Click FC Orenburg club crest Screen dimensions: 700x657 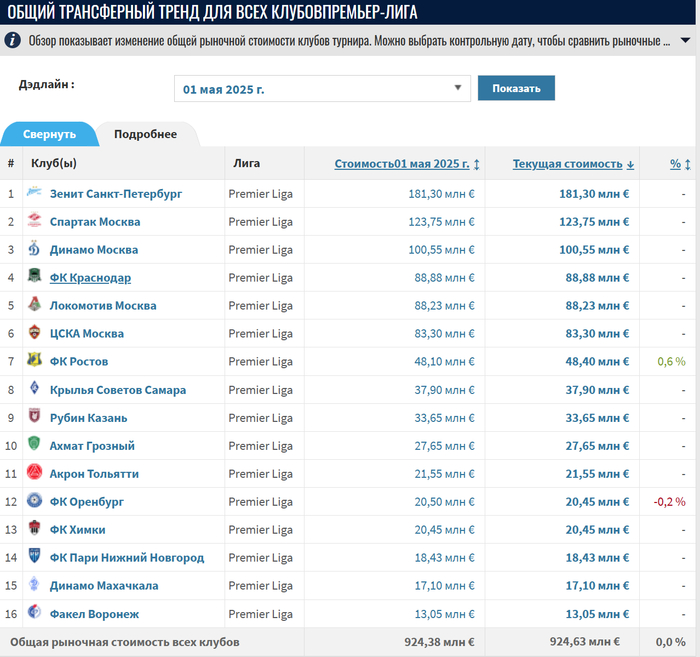click(34, 500)
